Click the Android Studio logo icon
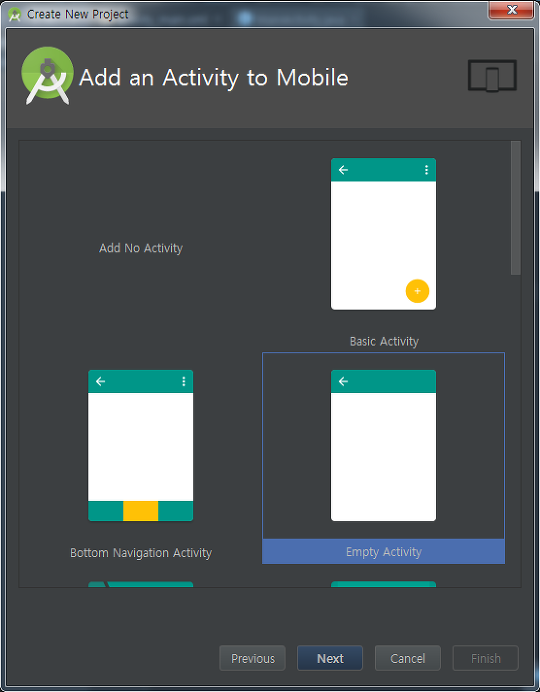 (47, 75)
